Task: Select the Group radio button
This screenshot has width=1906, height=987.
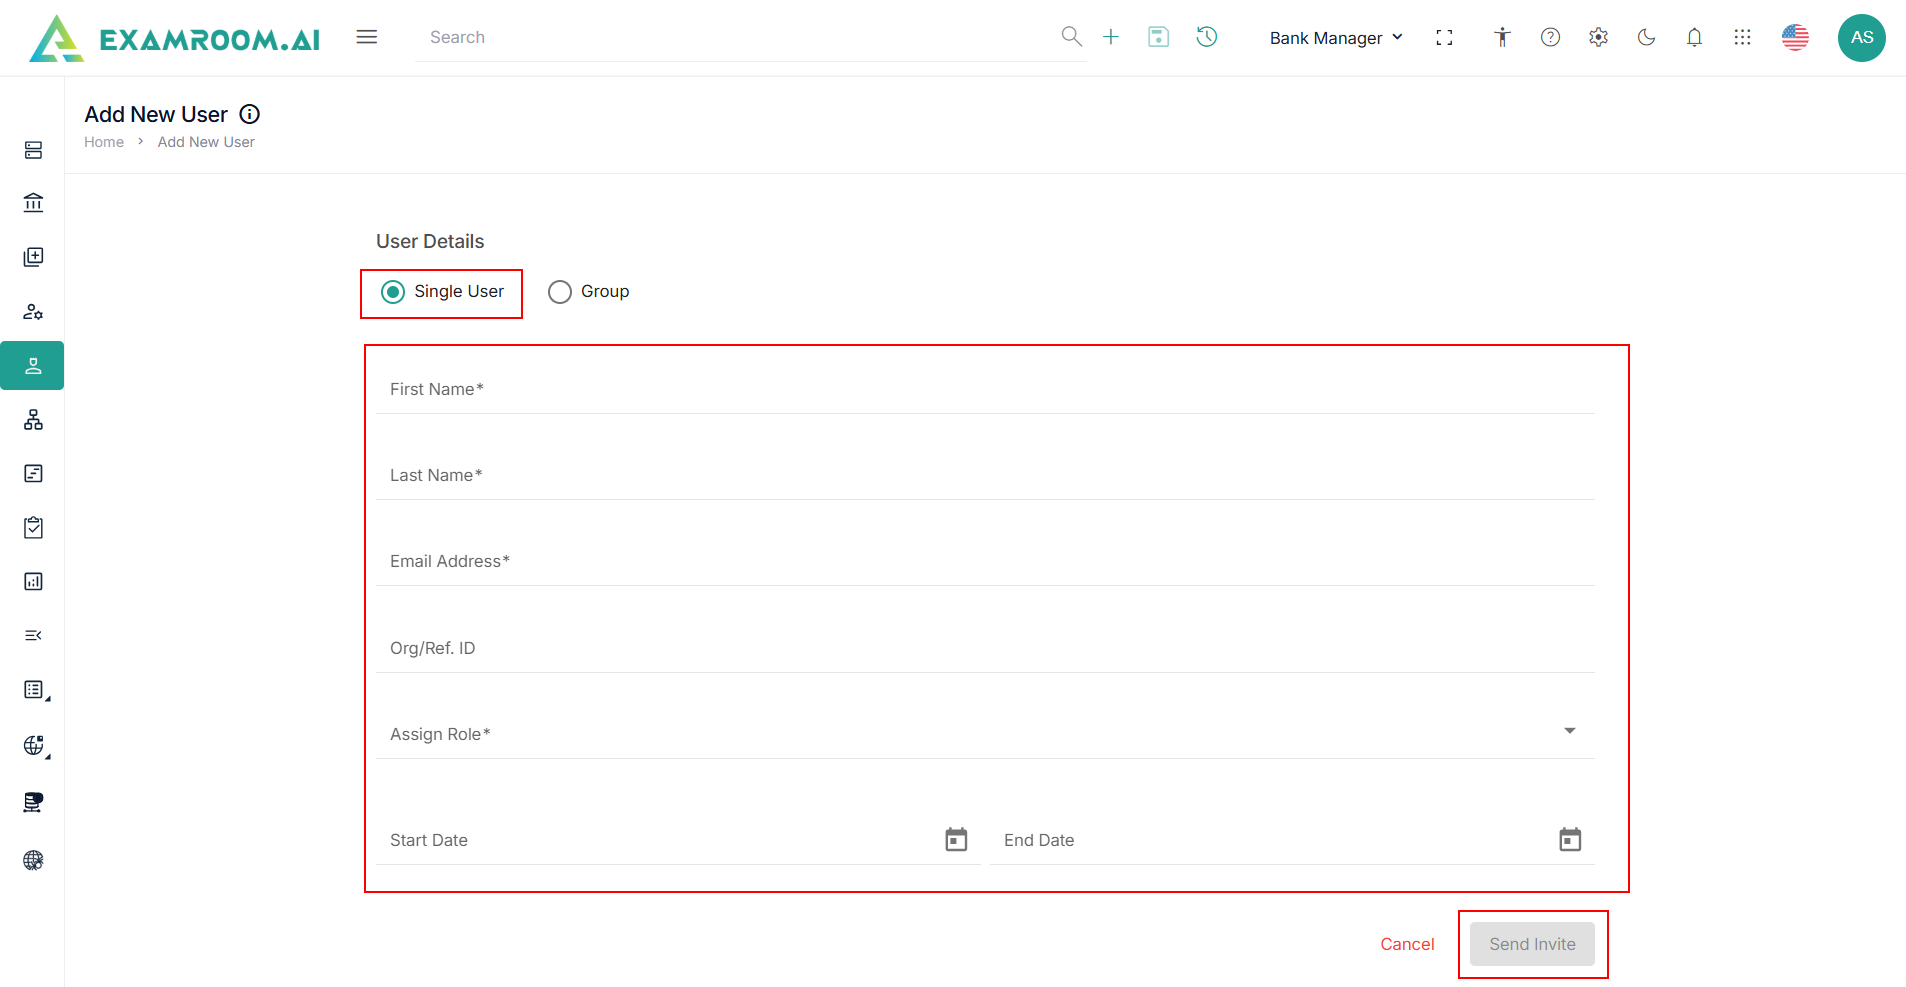Action: click(560, 292)
